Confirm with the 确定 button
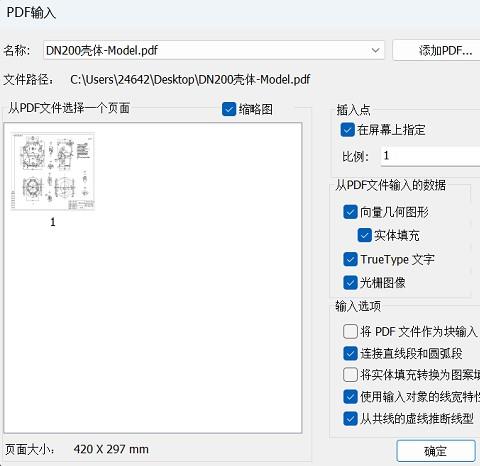Image resolution: width=480 pixels, height=466 pixels. pyautogui.click(x=436, y=451)
